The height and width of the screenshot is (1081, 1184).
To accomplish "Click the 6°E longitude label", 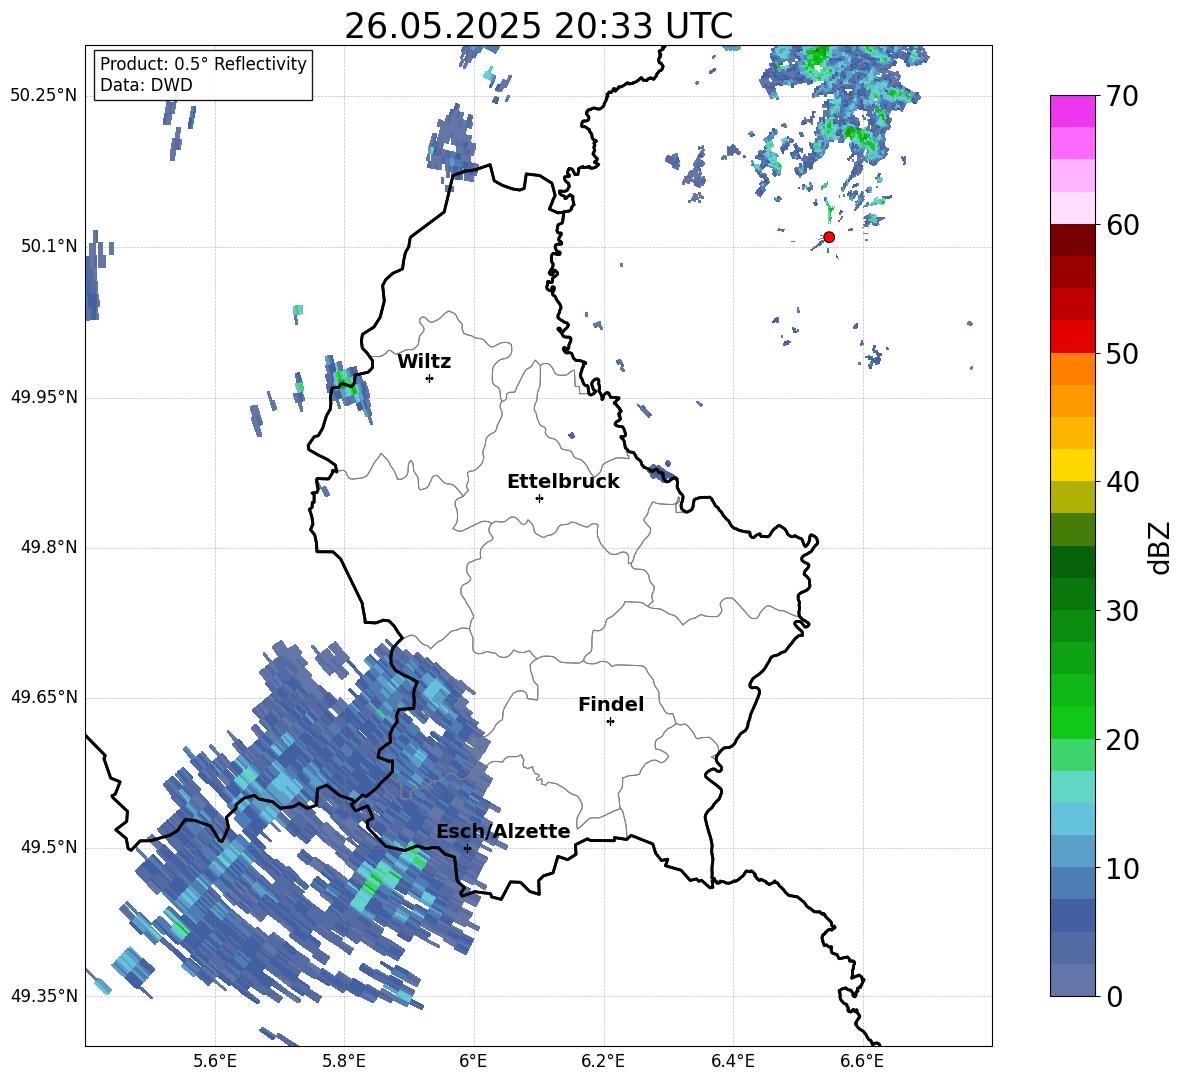I will [473, 1062].
